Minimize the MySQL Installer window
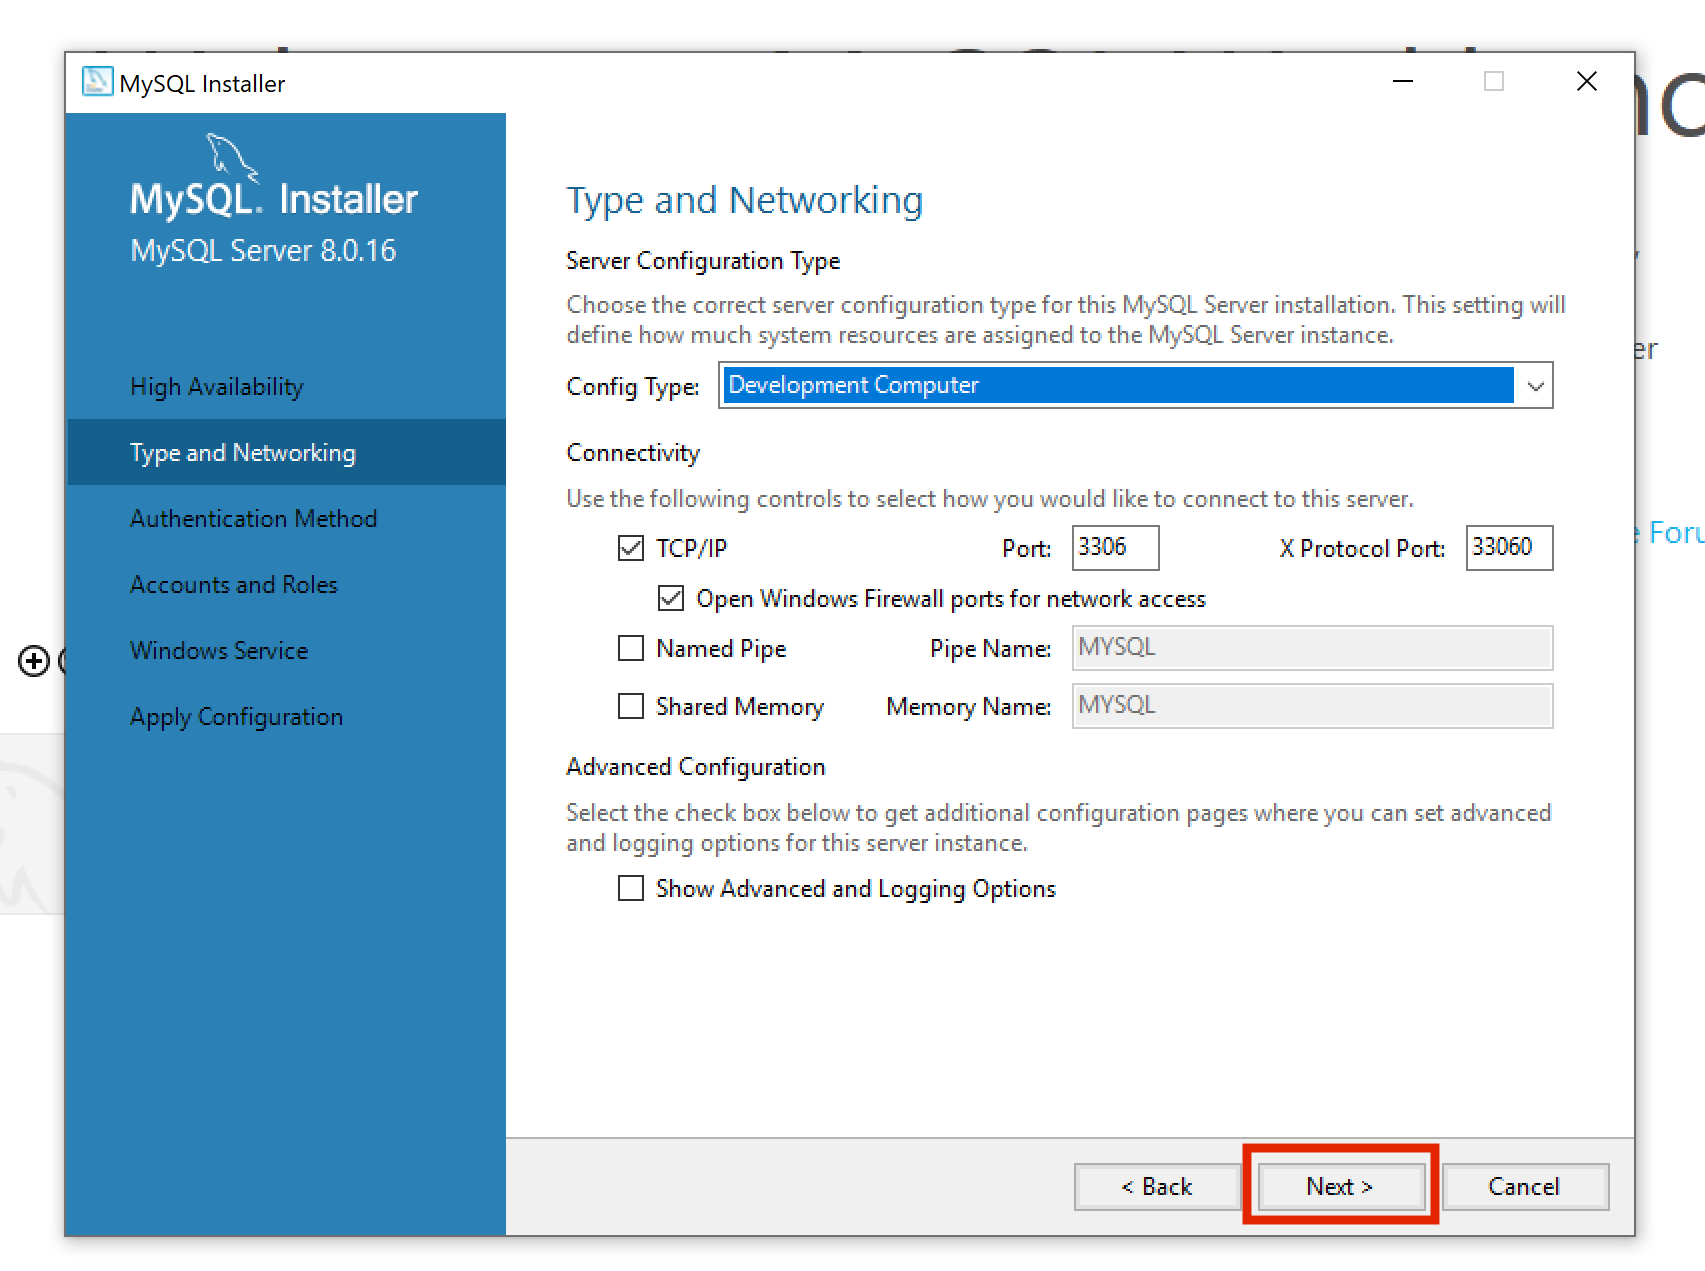 (1403, 81)
